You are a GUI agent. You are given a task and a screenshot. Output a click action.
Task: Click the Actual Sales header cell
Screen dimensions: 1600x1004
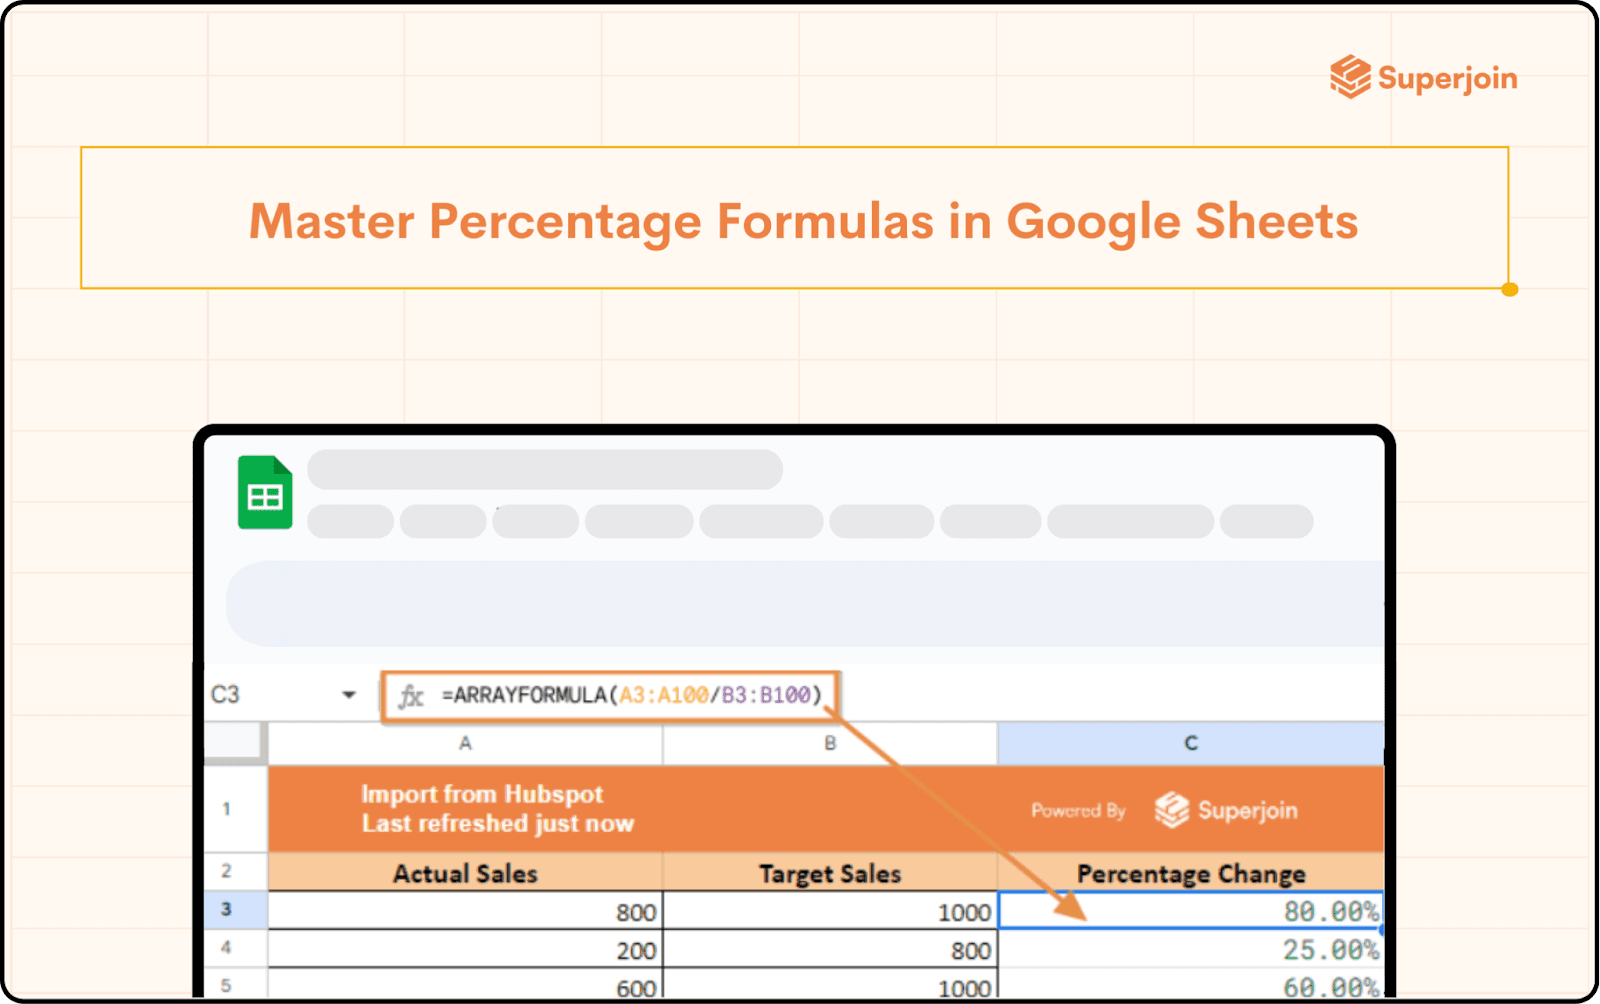pyautogui.click(x=465, y=873)
